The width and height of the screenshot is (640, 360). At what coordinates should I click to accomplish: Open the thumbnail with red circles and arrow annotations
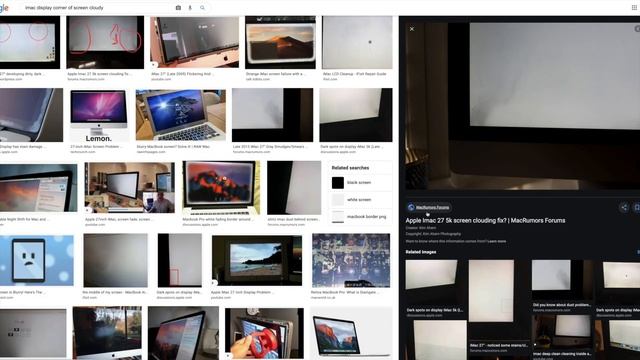[x=105, y=42]
